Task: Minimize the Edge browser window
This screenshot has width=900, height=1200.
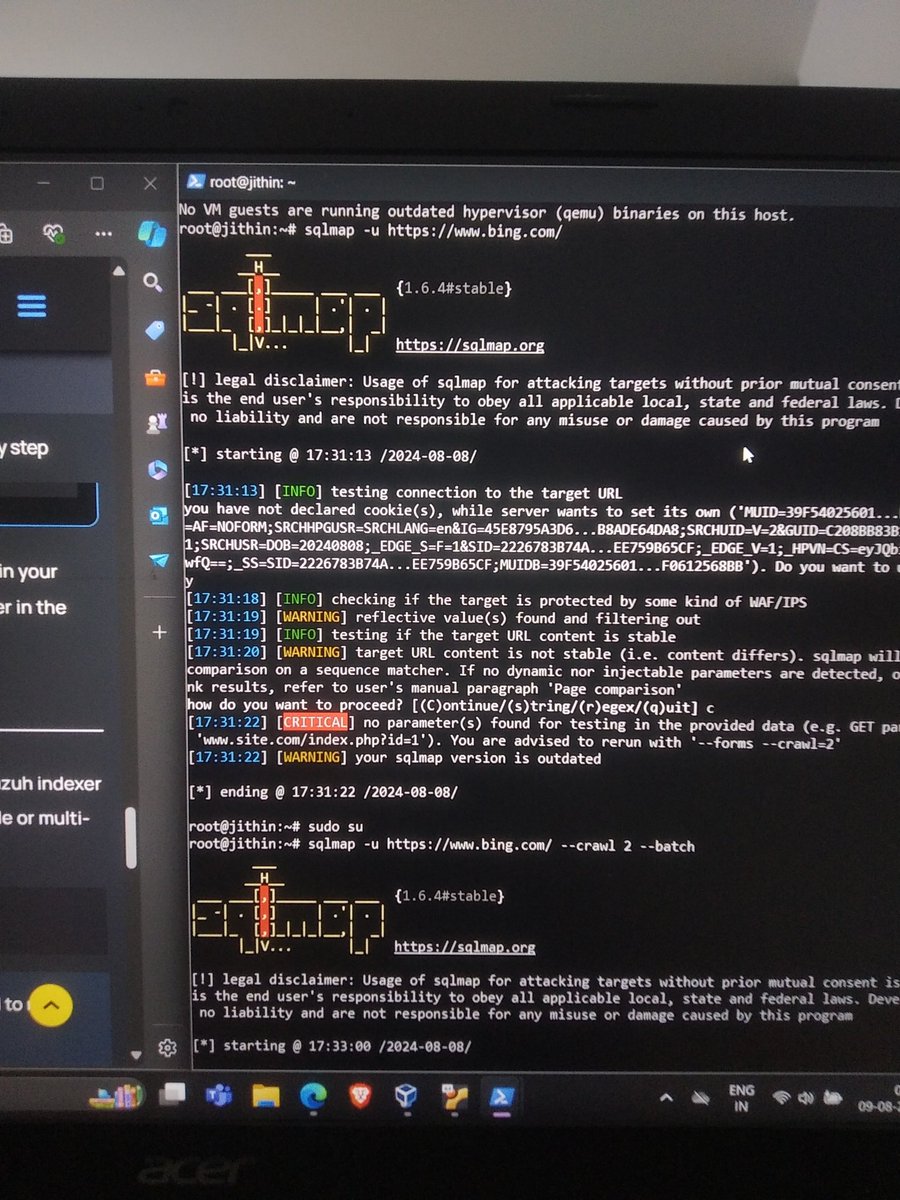Action: coord(45,185)
